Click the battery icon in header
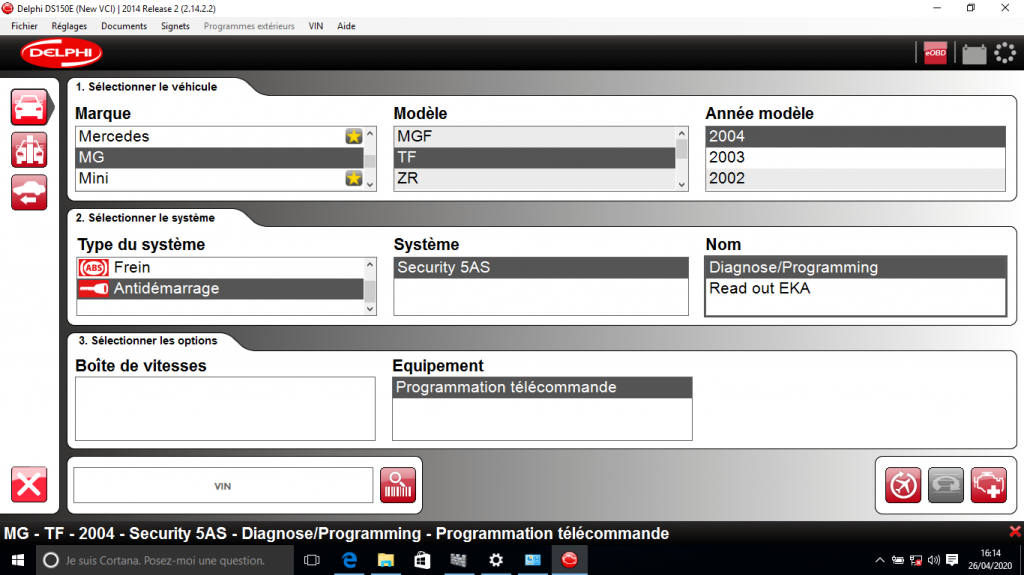1024x575 pixels. click(974, 54)
